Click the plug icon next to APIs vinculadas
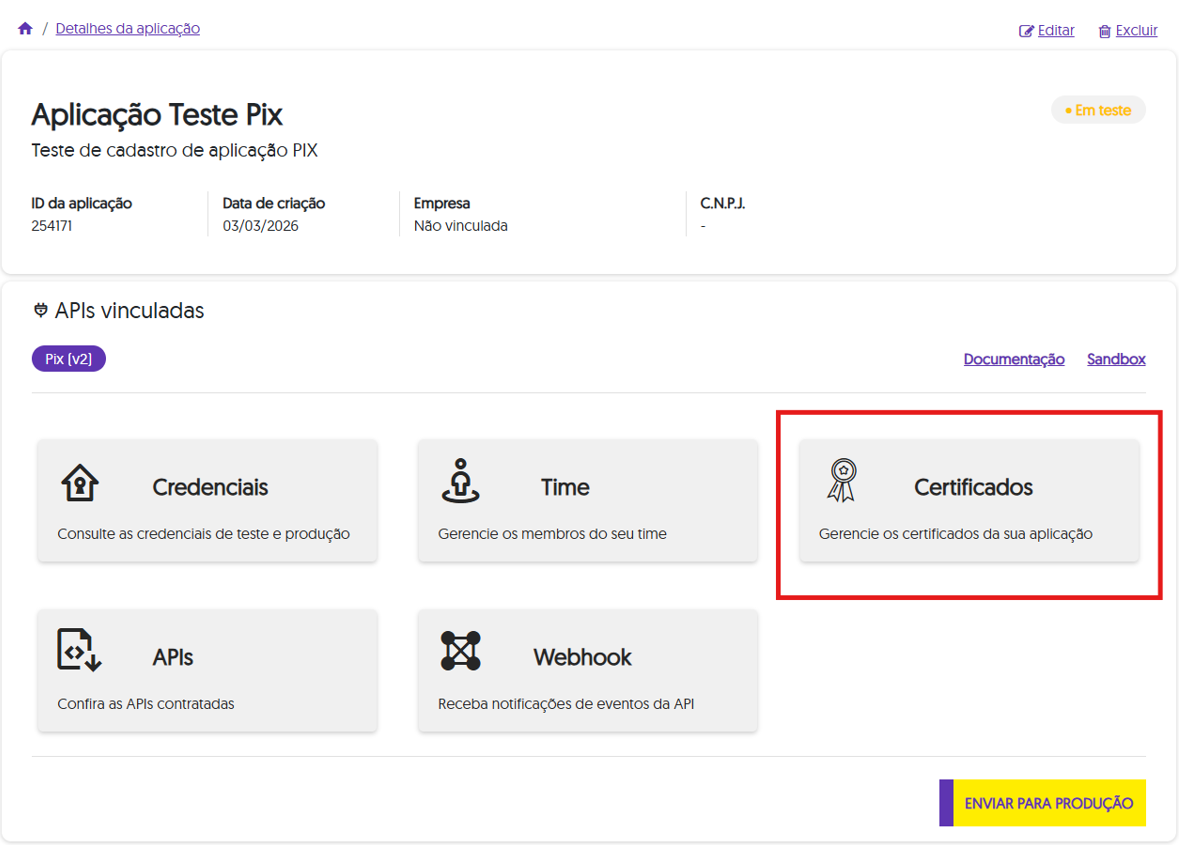This screenshot has width=1179, height=845. point(41,311)
